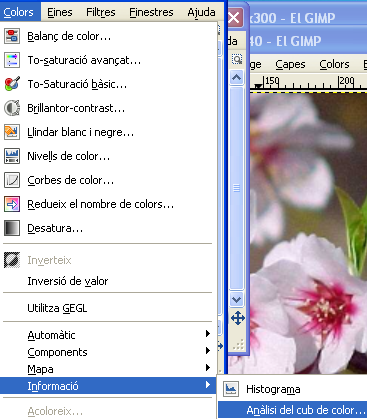Expand the Components submenu

pyautogui.click(x=107, y=352)
